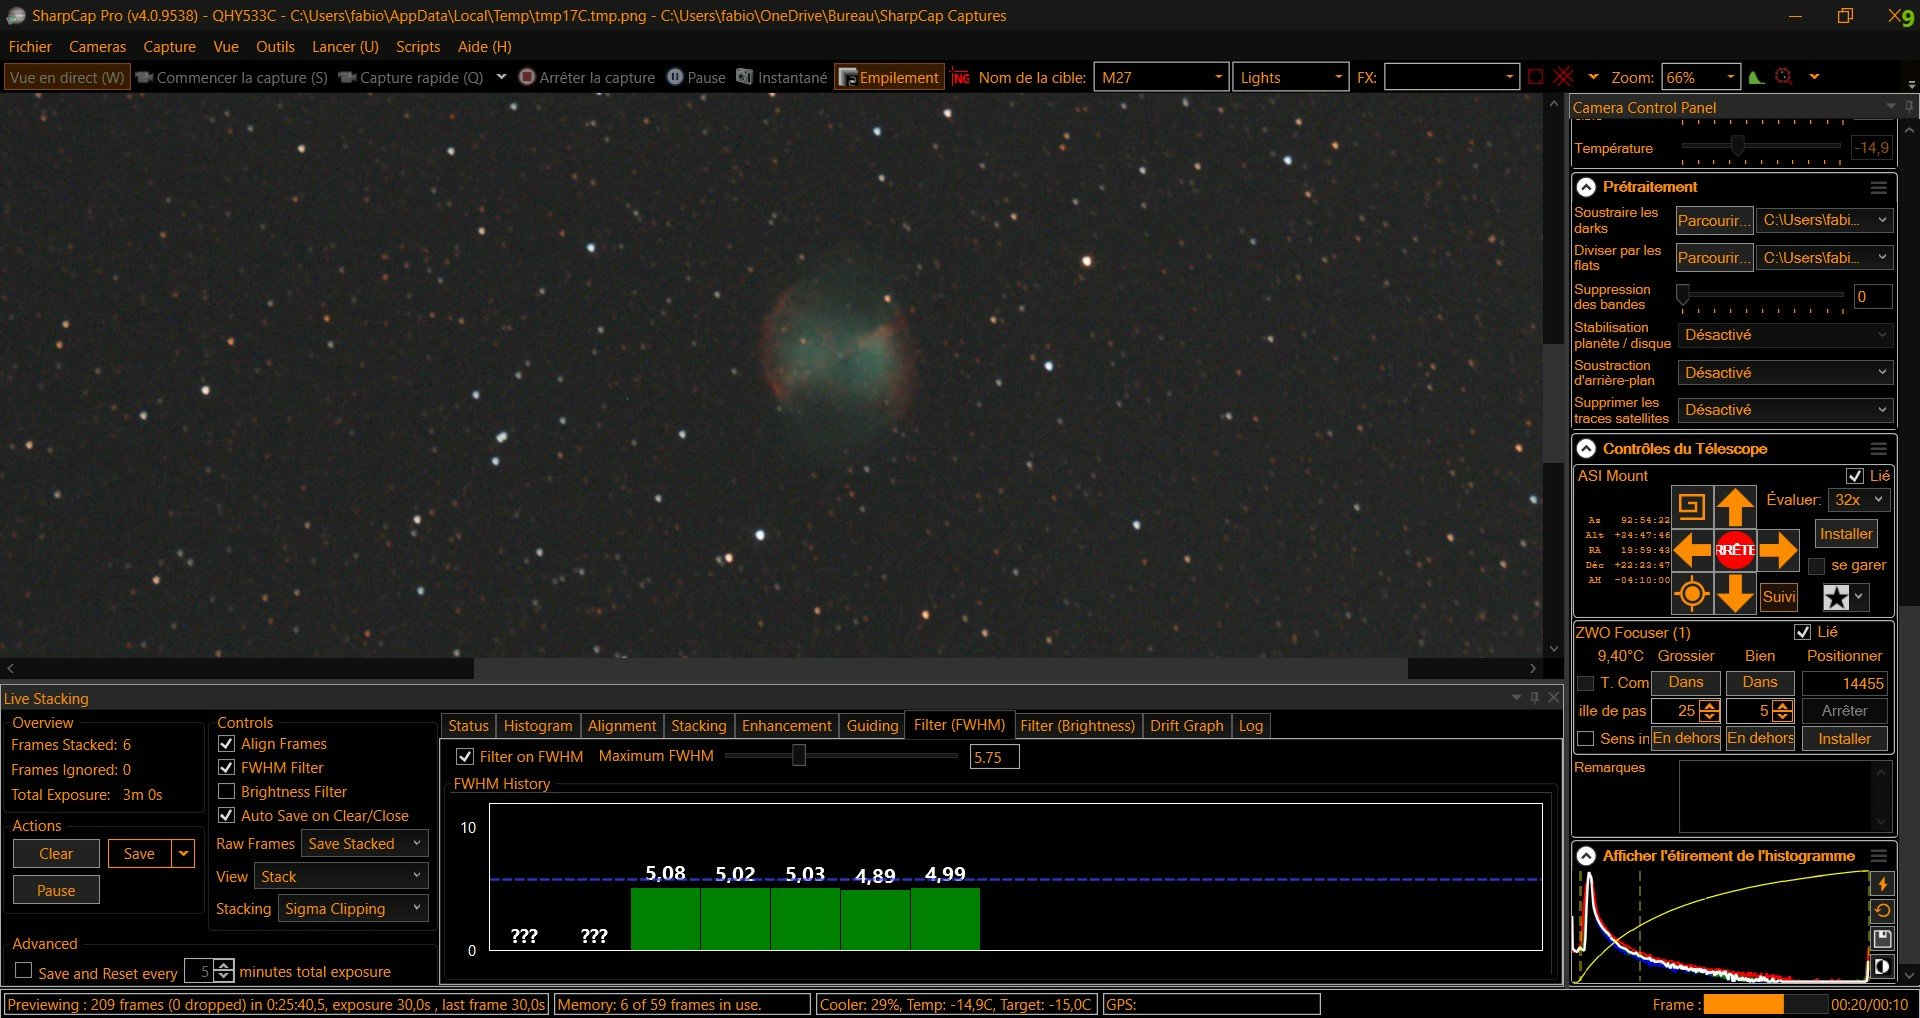Slew the mount right with the right arrow
Image resolution: width=1920 pixels, height=1018 pixels.
[1778, 550]
